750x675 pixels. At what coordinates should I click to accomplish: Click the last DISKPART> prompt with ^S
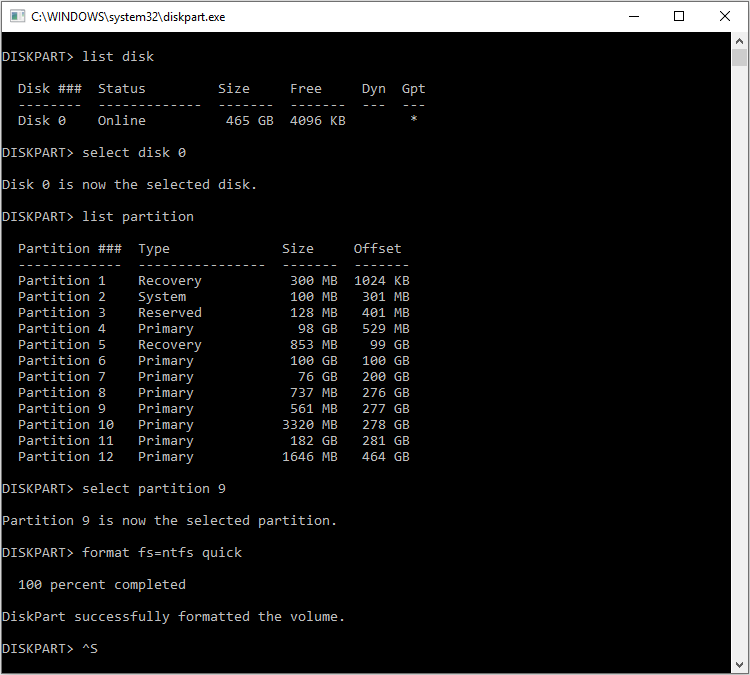(x=50, y=649)
